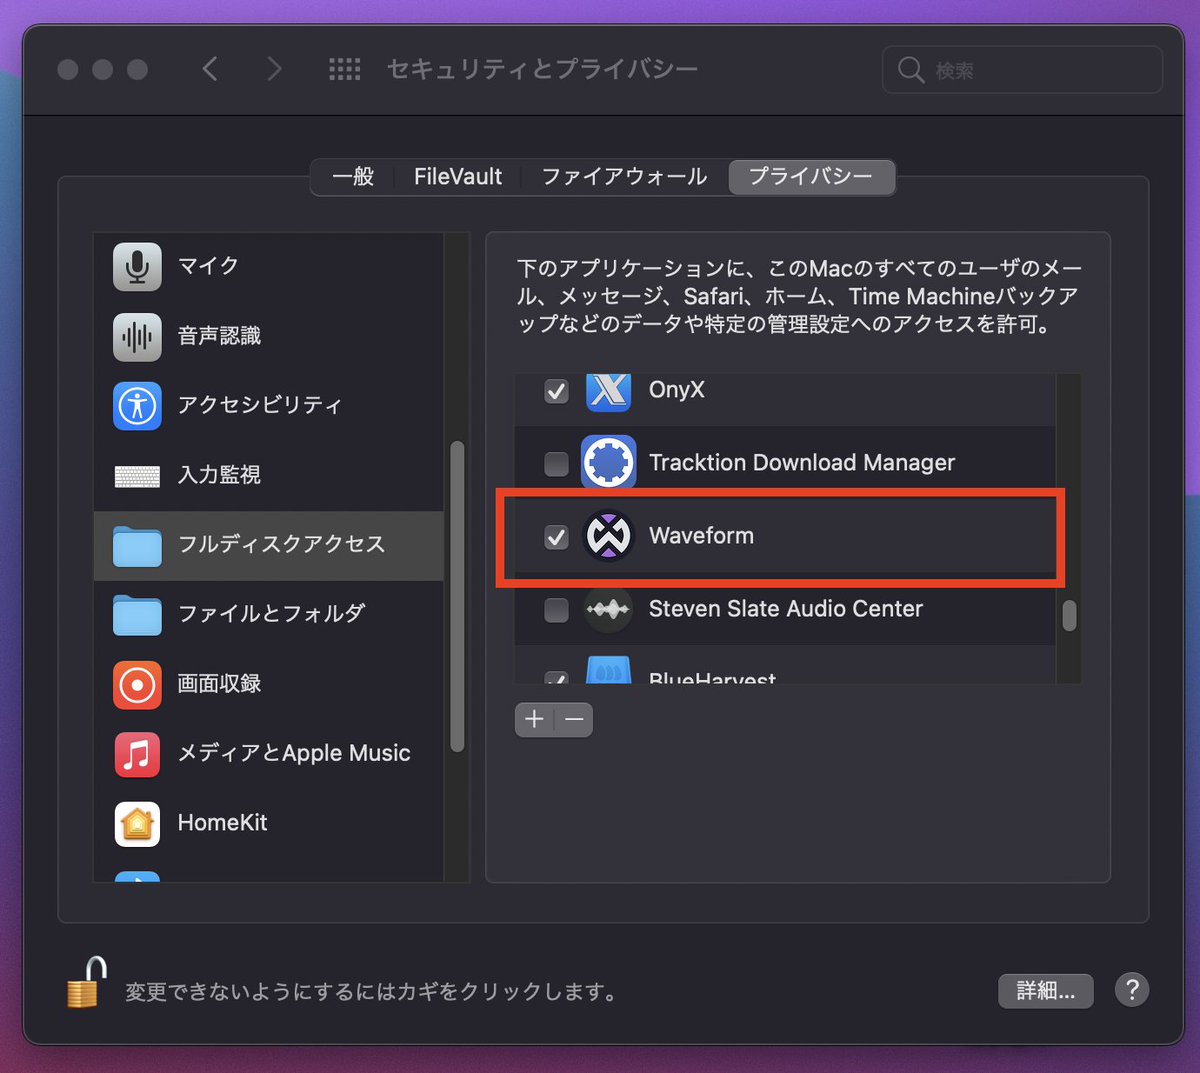Select メディアとApple Music in the sidebar
The width and height of the screenshot is (1200, 1073).
[268, 754]
